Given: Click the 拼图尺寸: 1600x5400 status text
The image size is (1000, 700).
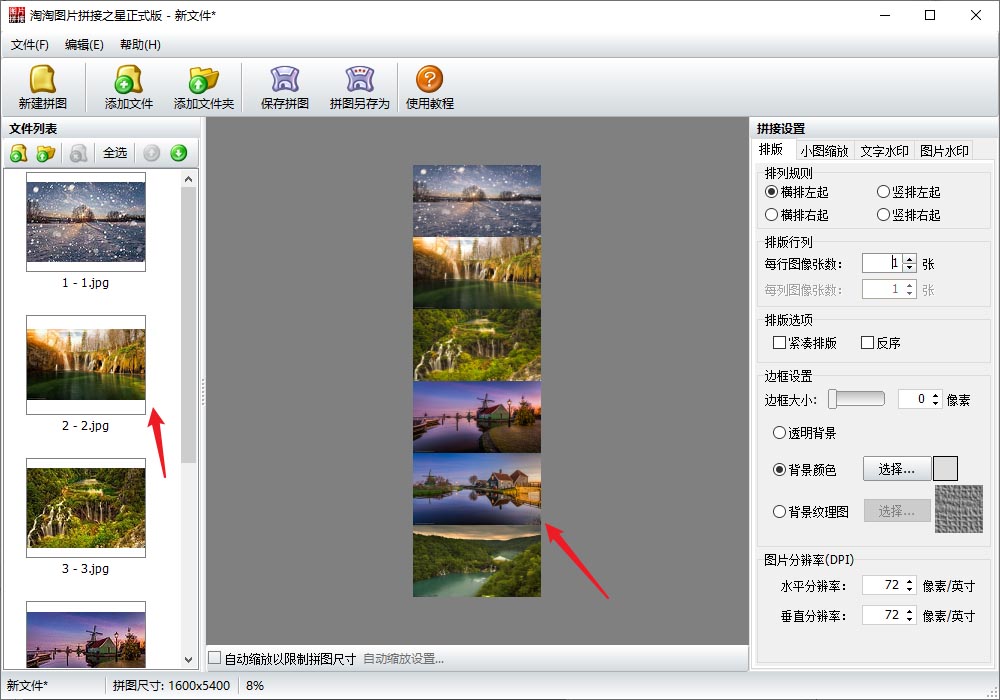Looking at the screenshot, I should pyautogui.click(x=171, y=686).
